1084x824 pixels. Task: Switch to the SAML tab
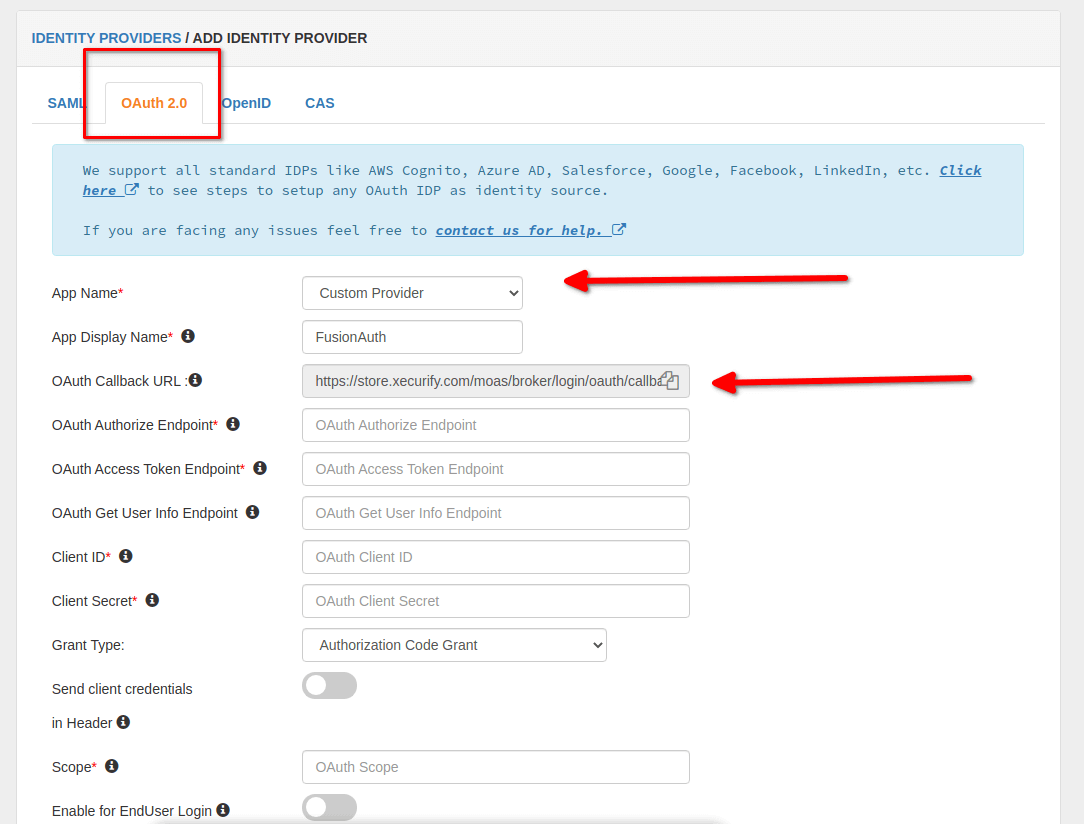[x=66, y=103]
